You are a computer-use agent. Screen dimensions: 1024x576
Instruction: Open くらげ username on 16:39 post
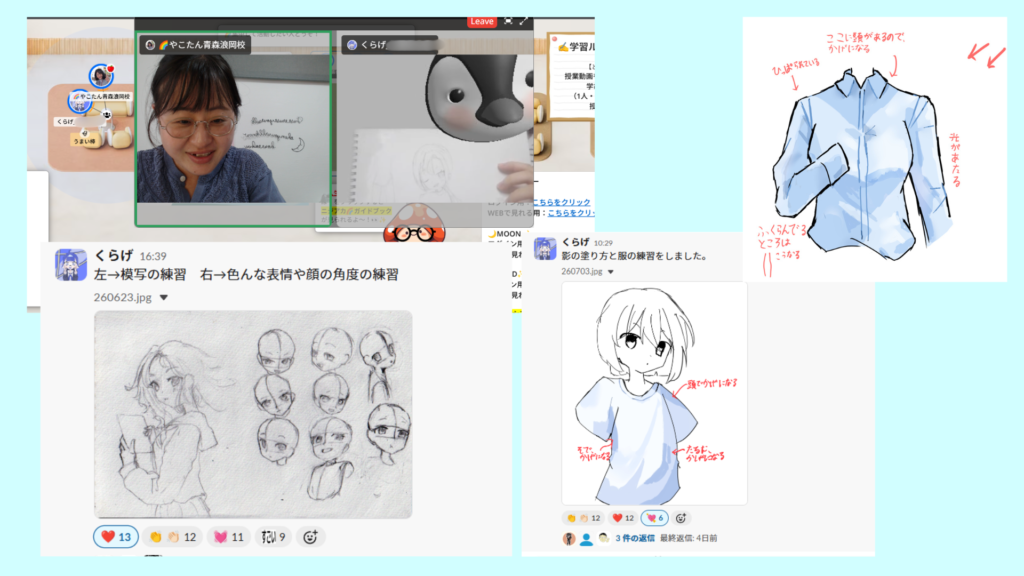(114, 255)
